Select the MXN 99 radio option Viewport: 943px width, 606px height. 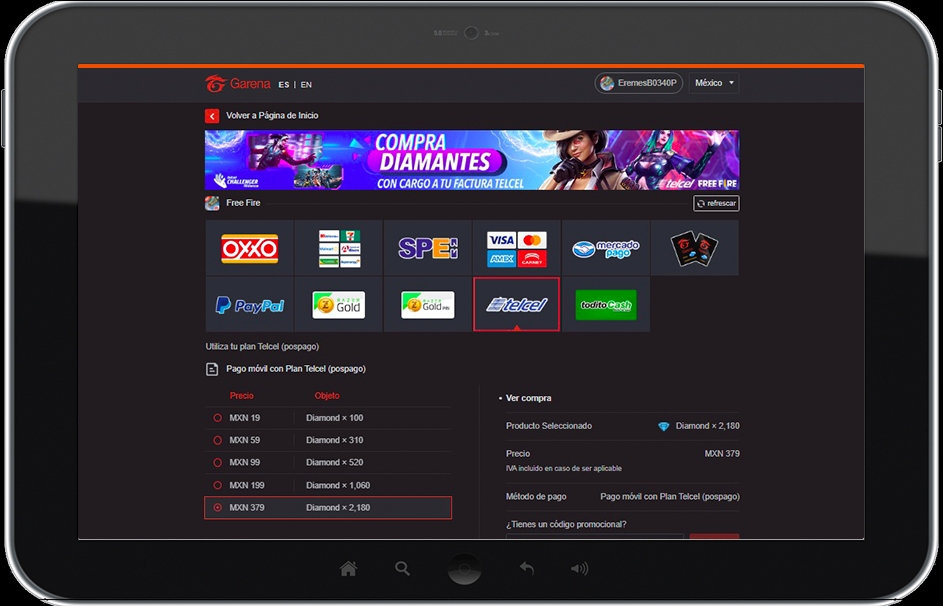point(218,462)
